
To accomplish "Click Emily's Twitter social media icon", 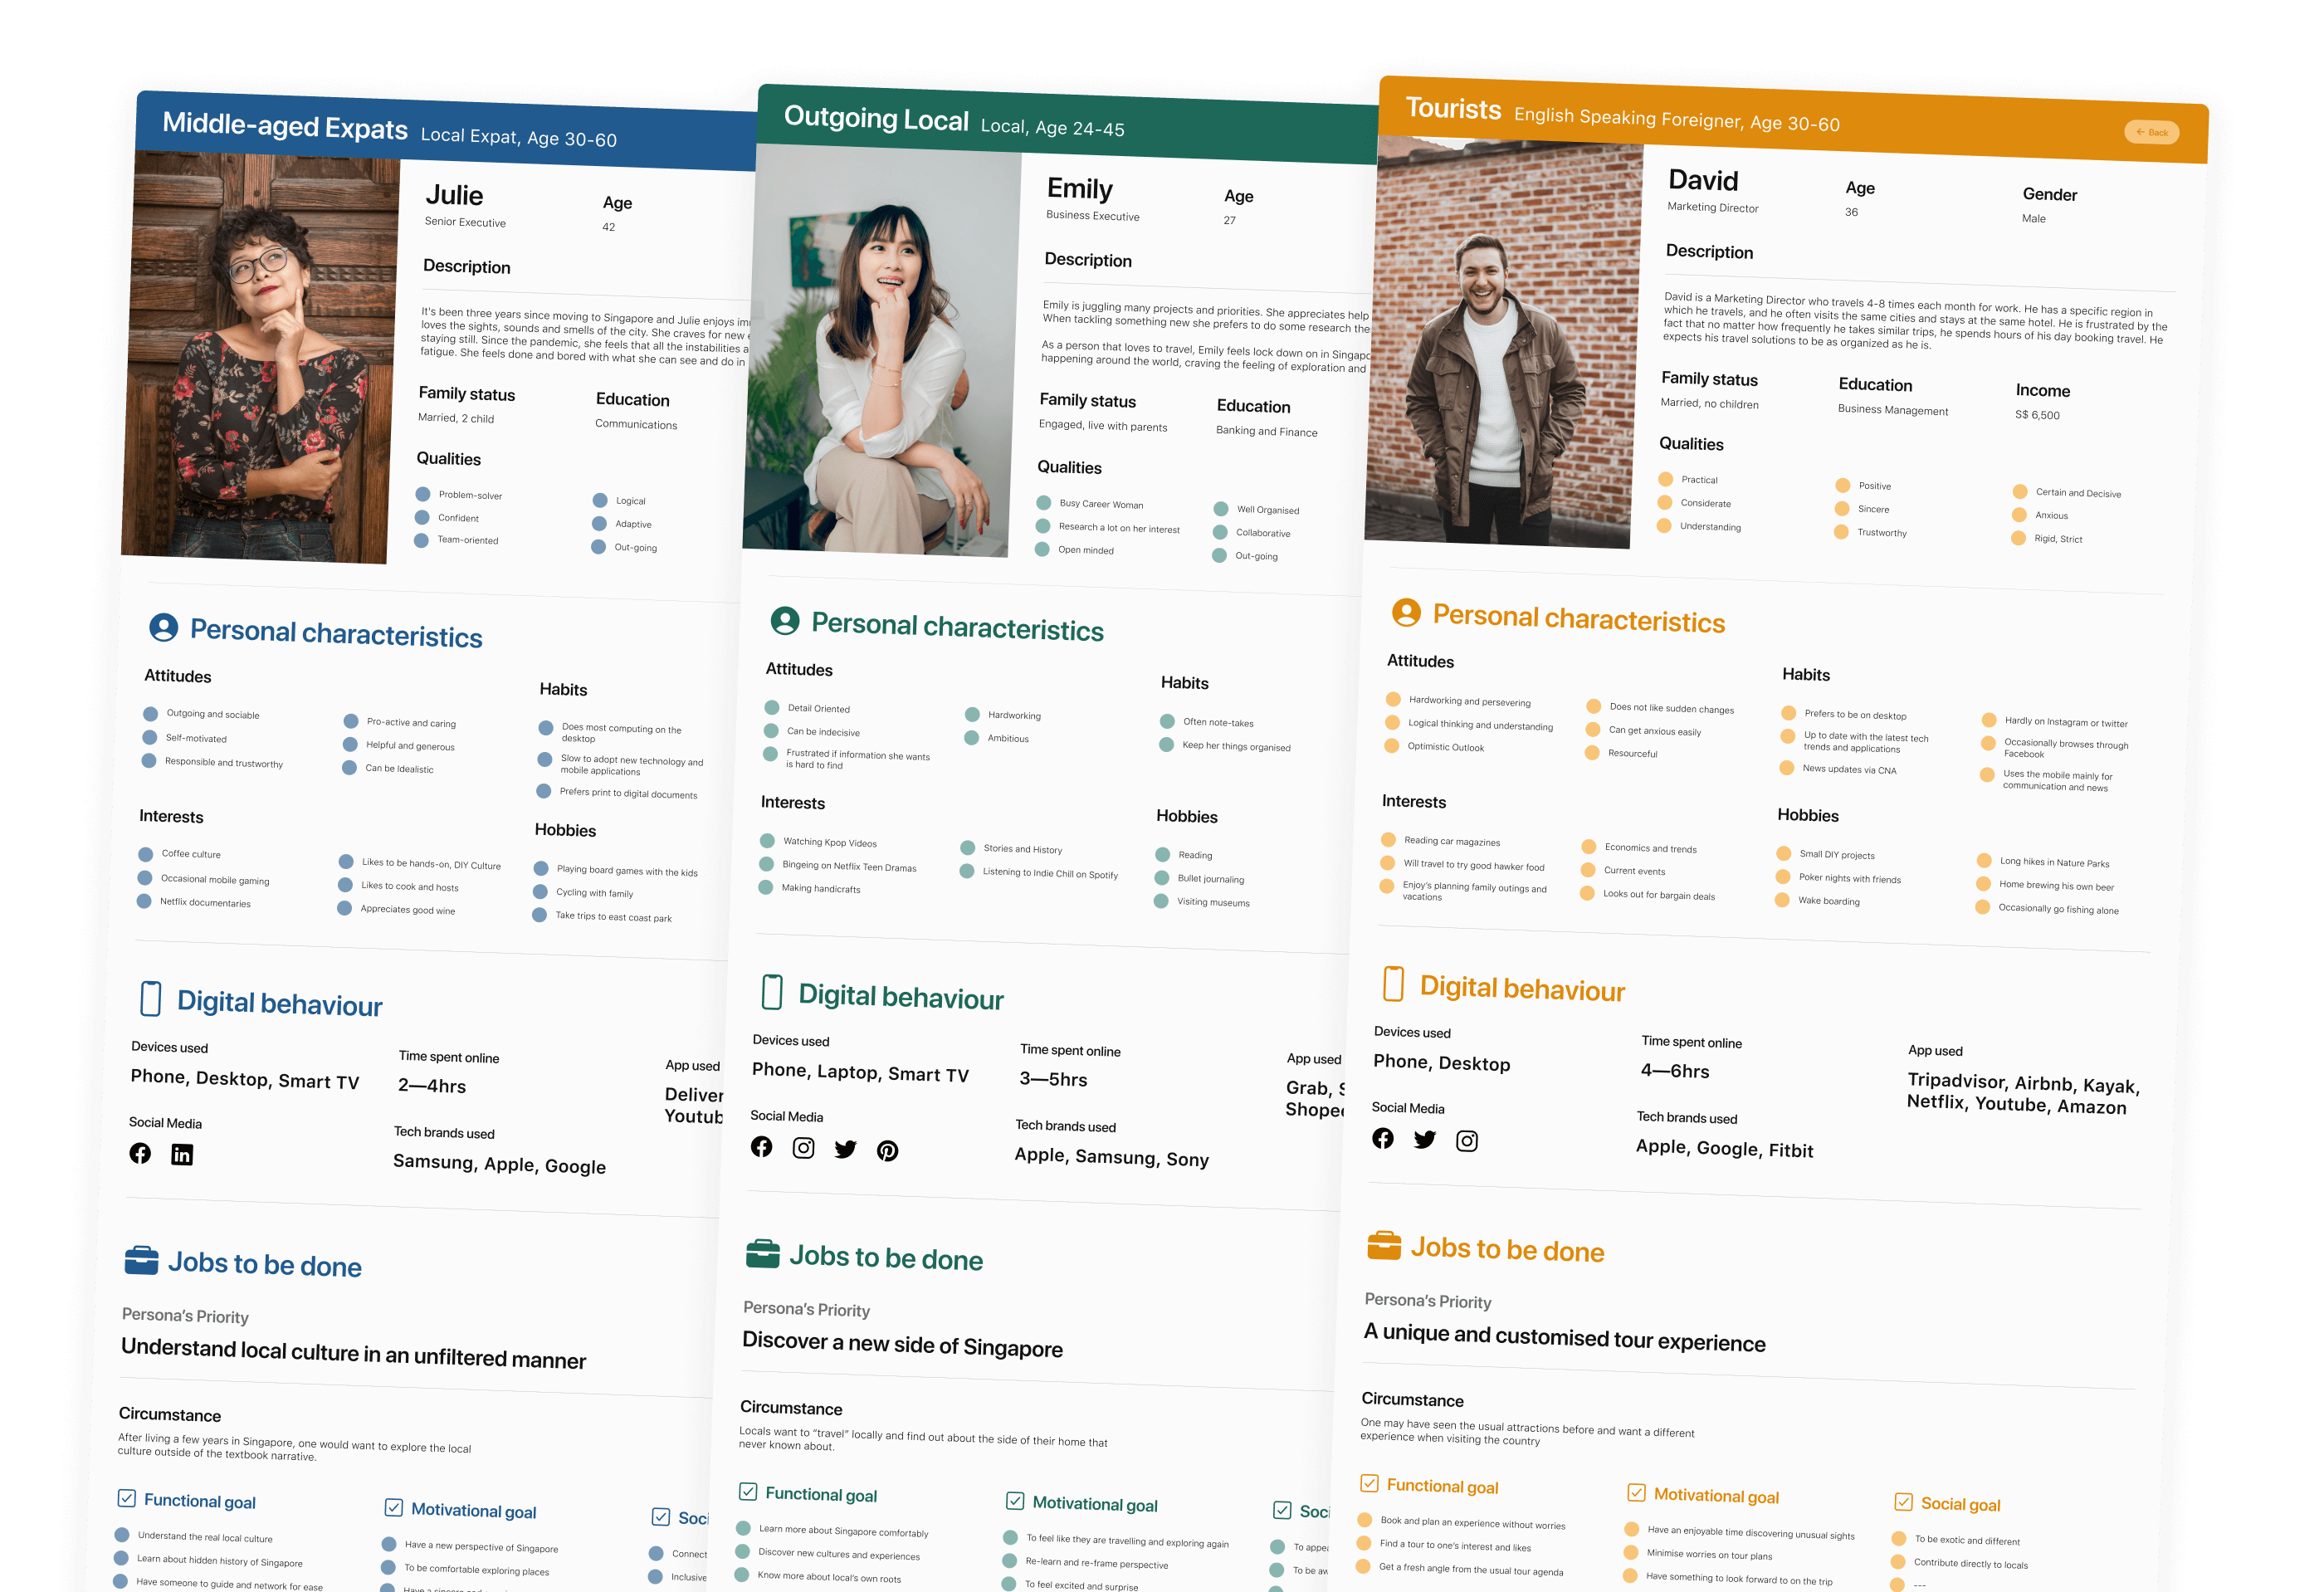I will 845,1148.
